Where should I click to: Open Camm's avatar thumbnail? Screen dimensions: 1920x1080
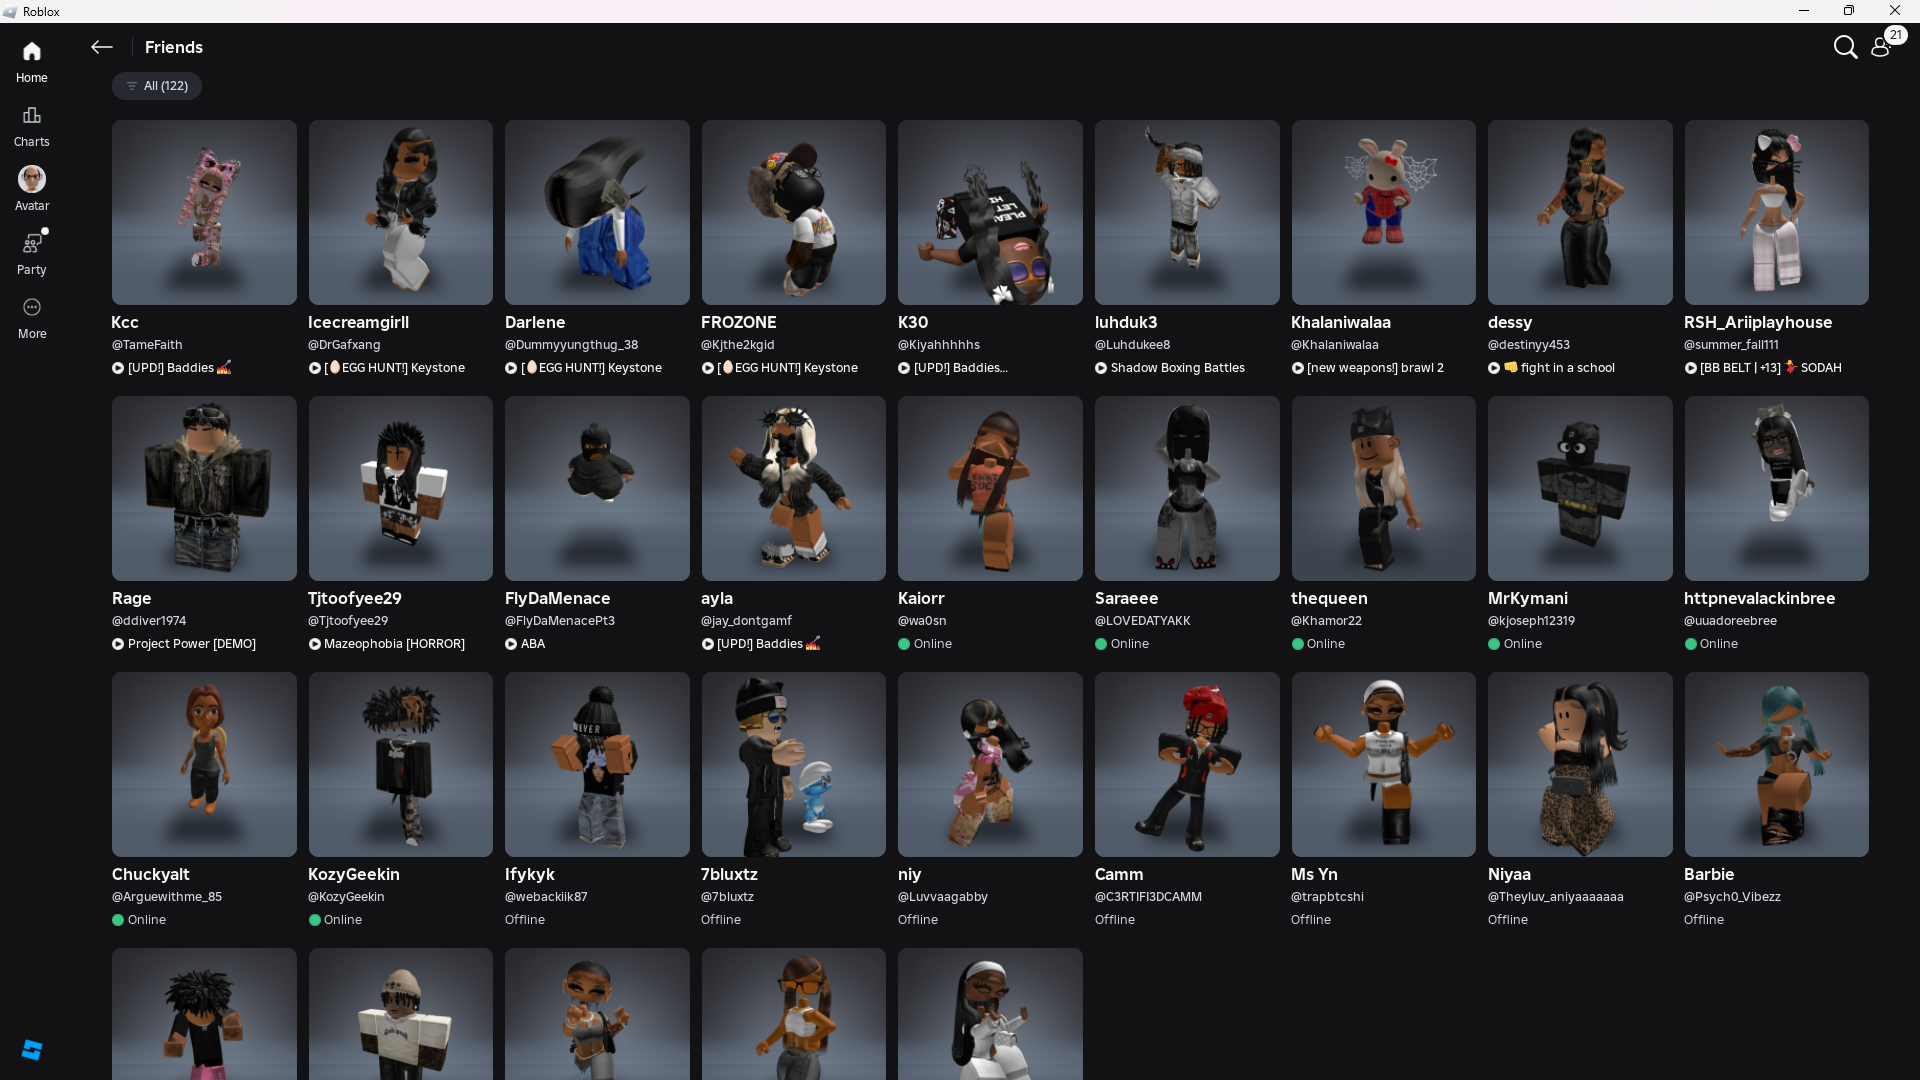(1186, 764)
